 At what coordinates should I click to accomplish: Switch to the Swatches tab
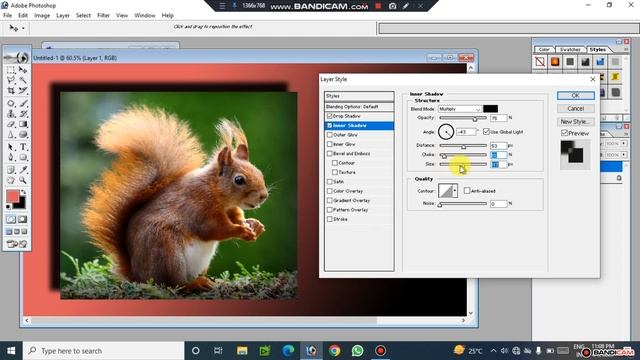click(570, 49)
